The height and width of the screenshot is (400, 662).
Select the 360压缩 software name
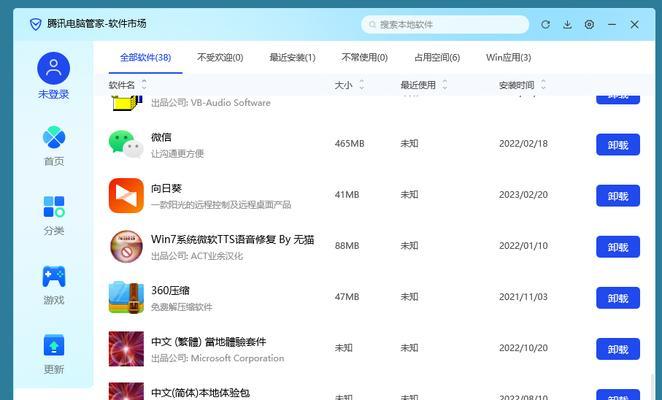tap(170, 291)
